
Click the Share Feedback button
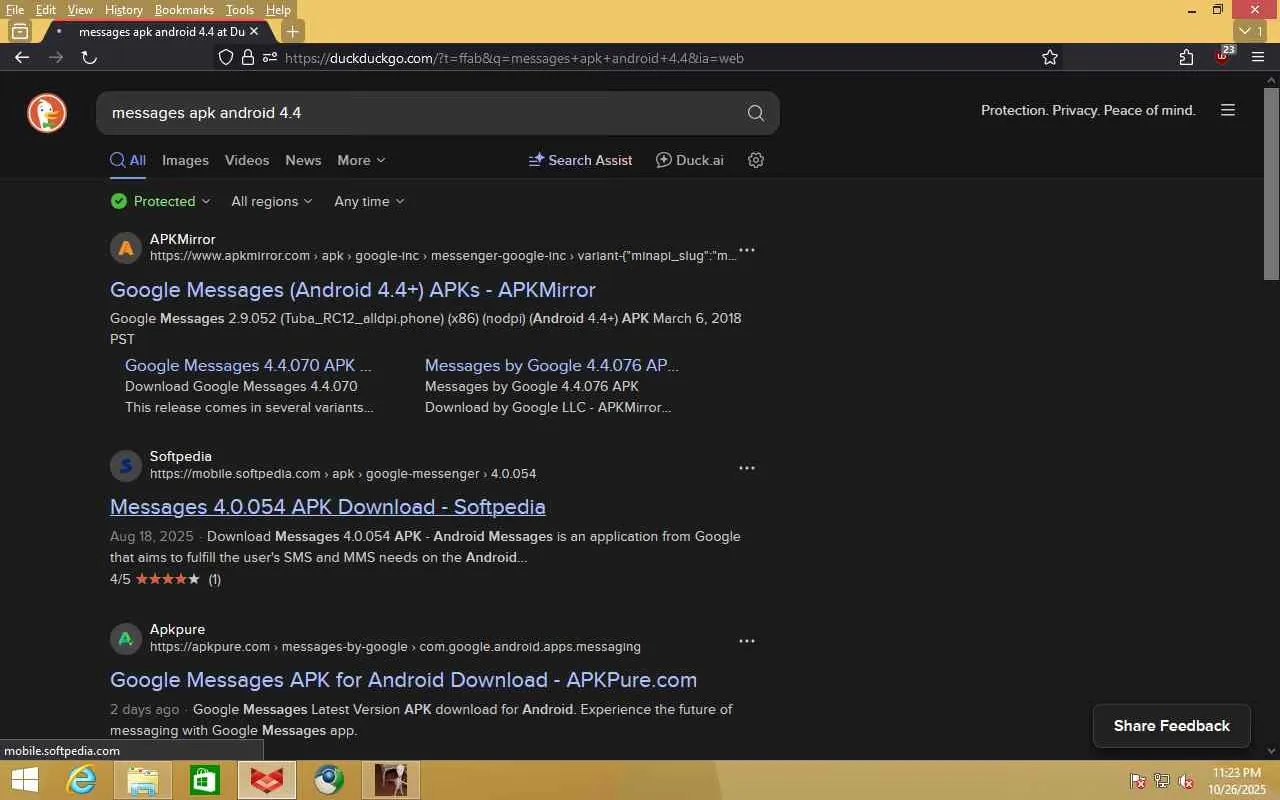1172,726
